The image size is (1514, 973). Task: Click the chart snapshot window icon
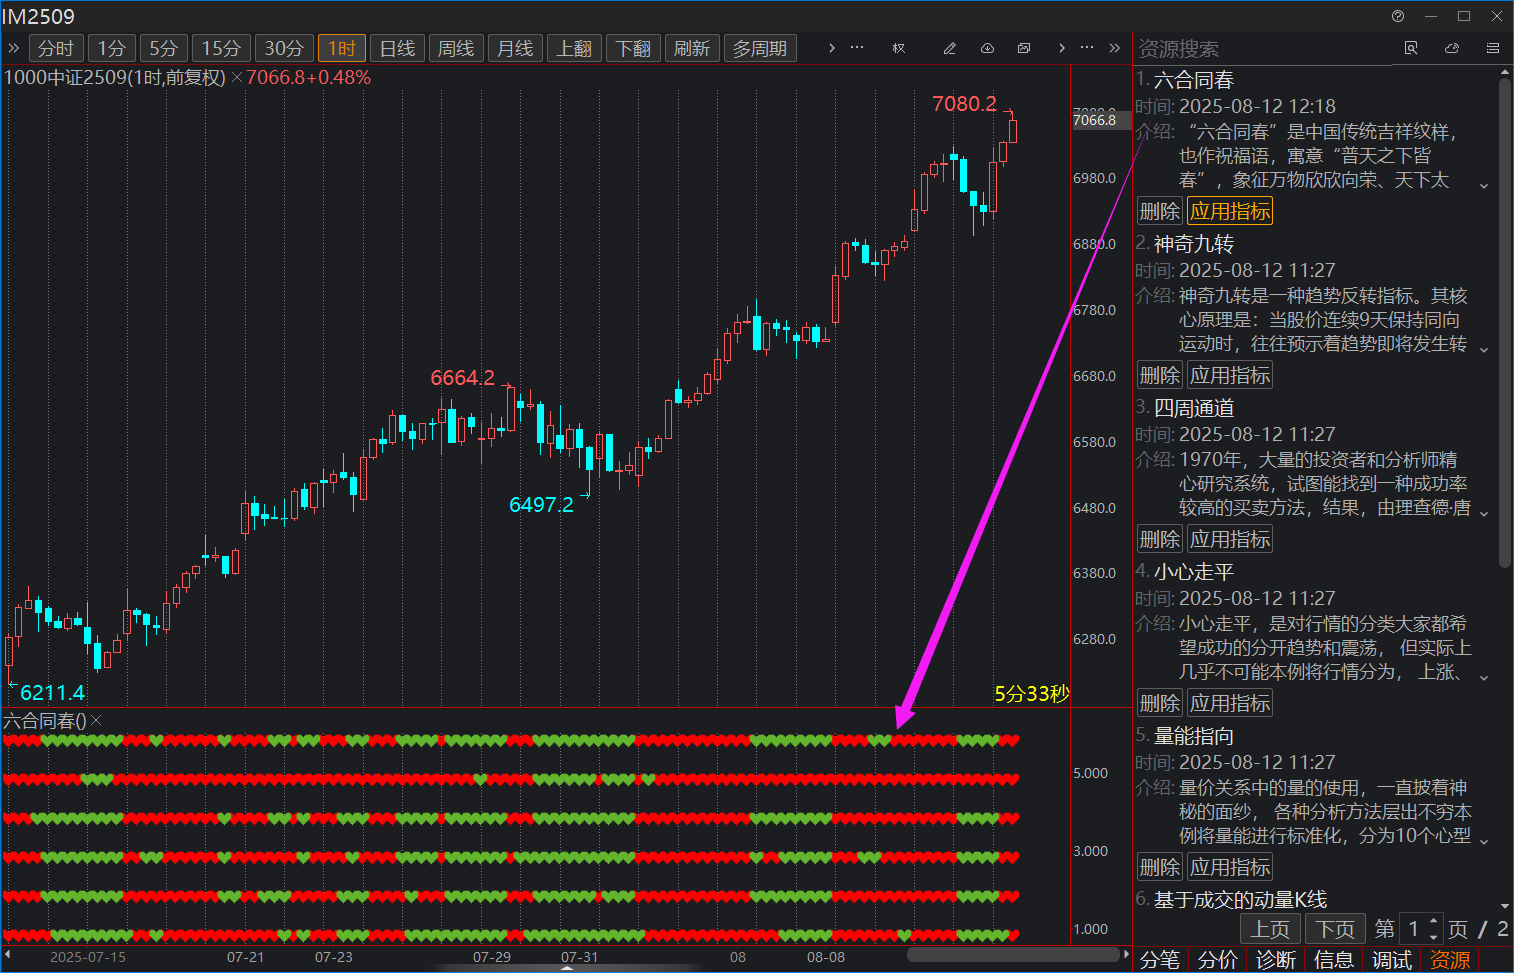[x=1024, y=48]
